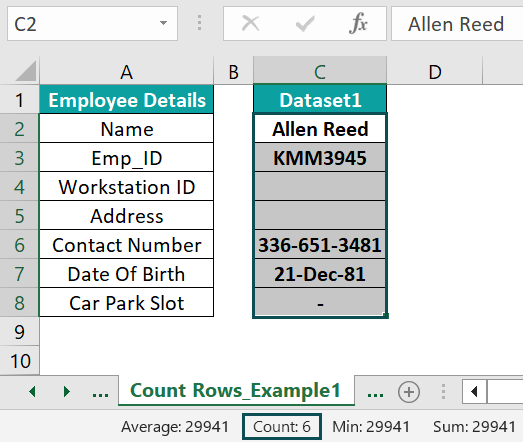Click the 21-Dec-81 cell
This screenshot has height=442, width=523.
click(320, 274)
